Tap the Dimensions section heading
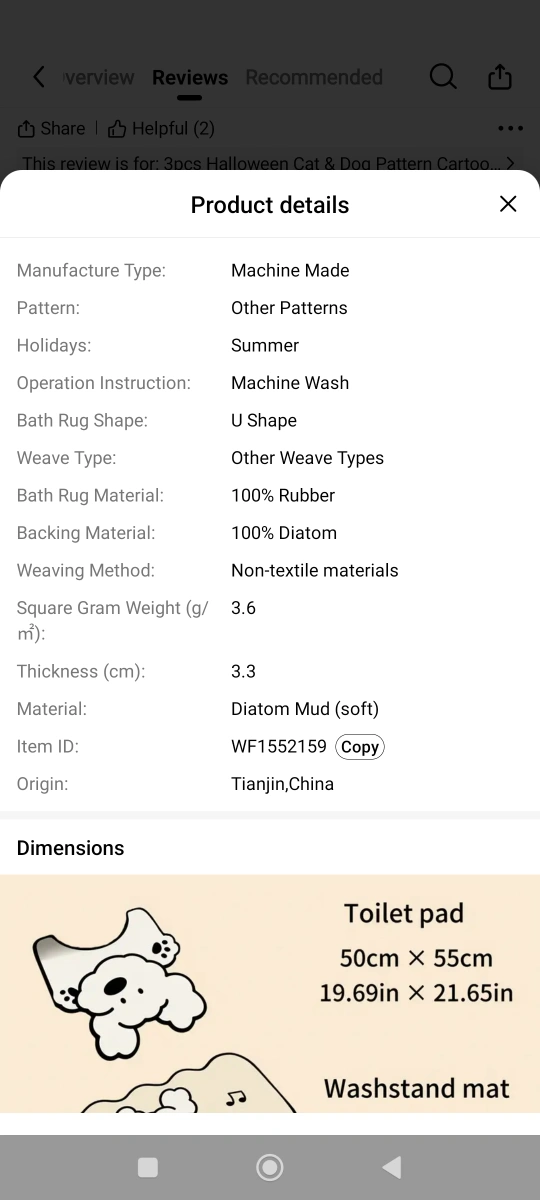 (x=71, y=848)
